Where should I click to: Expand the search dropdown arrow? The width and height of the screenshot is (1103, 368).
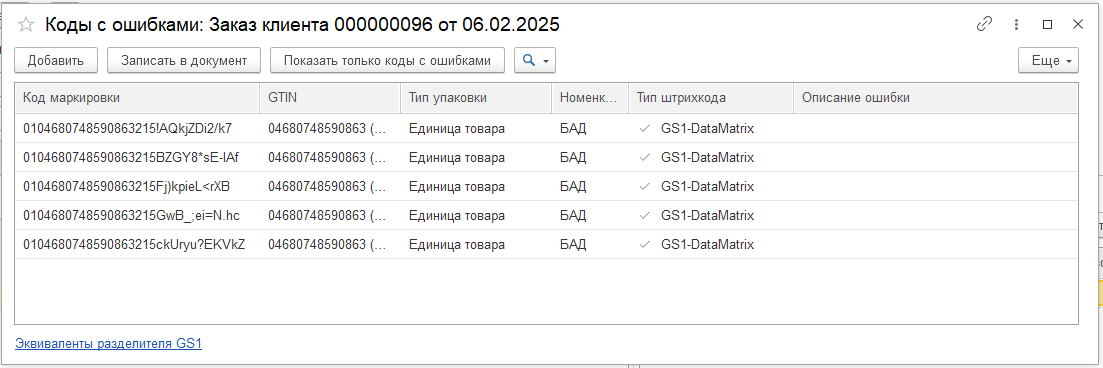click(546, 61)
